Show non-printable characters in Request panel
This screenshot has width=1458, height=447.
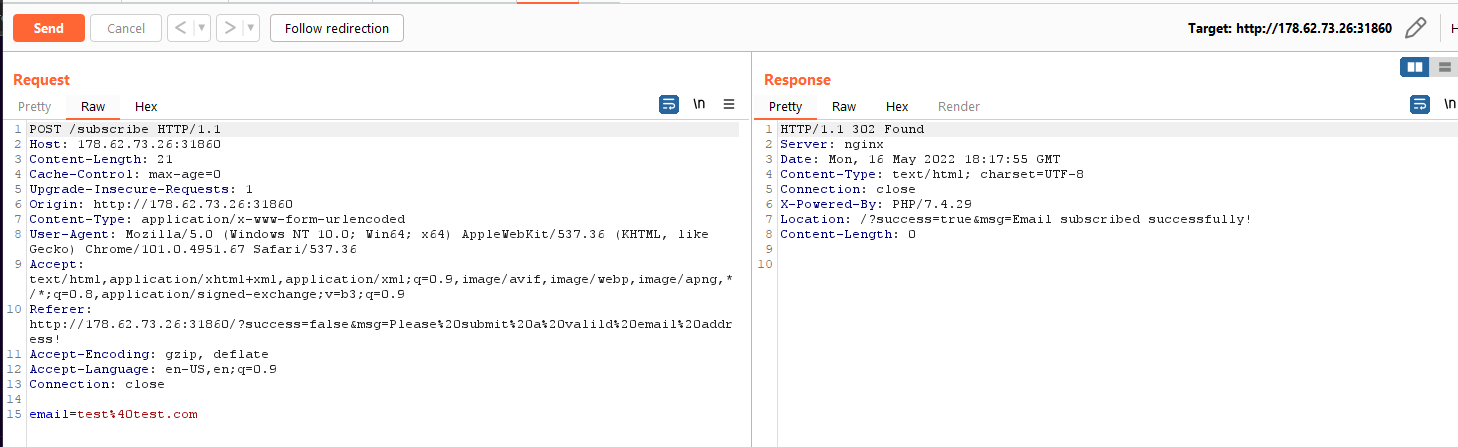click(700, 105)
